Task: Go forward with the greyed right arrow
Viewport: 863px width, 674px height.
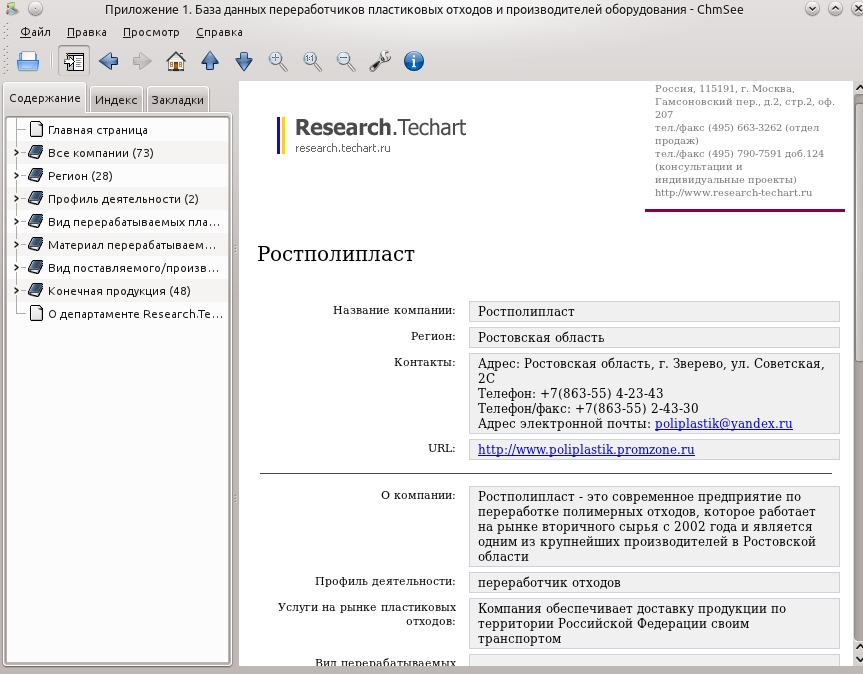Action: pos(142,61)
